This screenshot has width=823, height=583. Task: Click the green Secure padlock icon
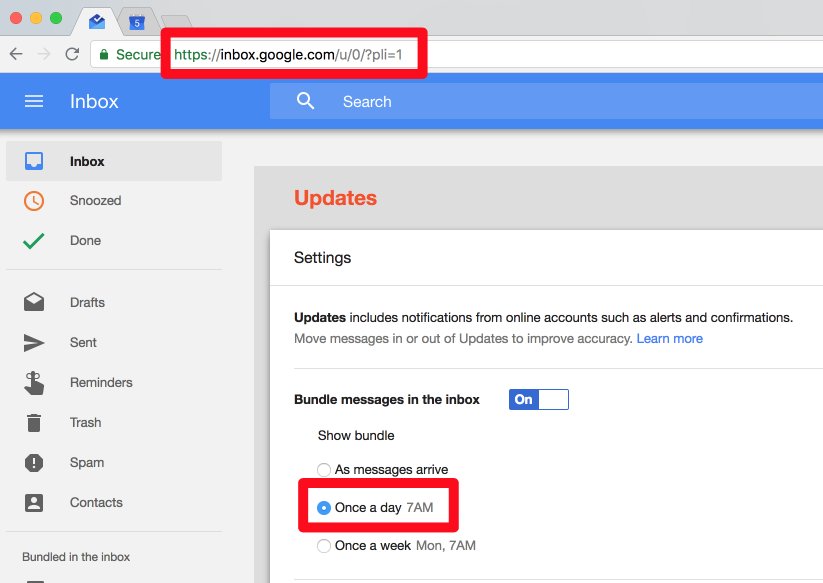click(x=104, y=54)
